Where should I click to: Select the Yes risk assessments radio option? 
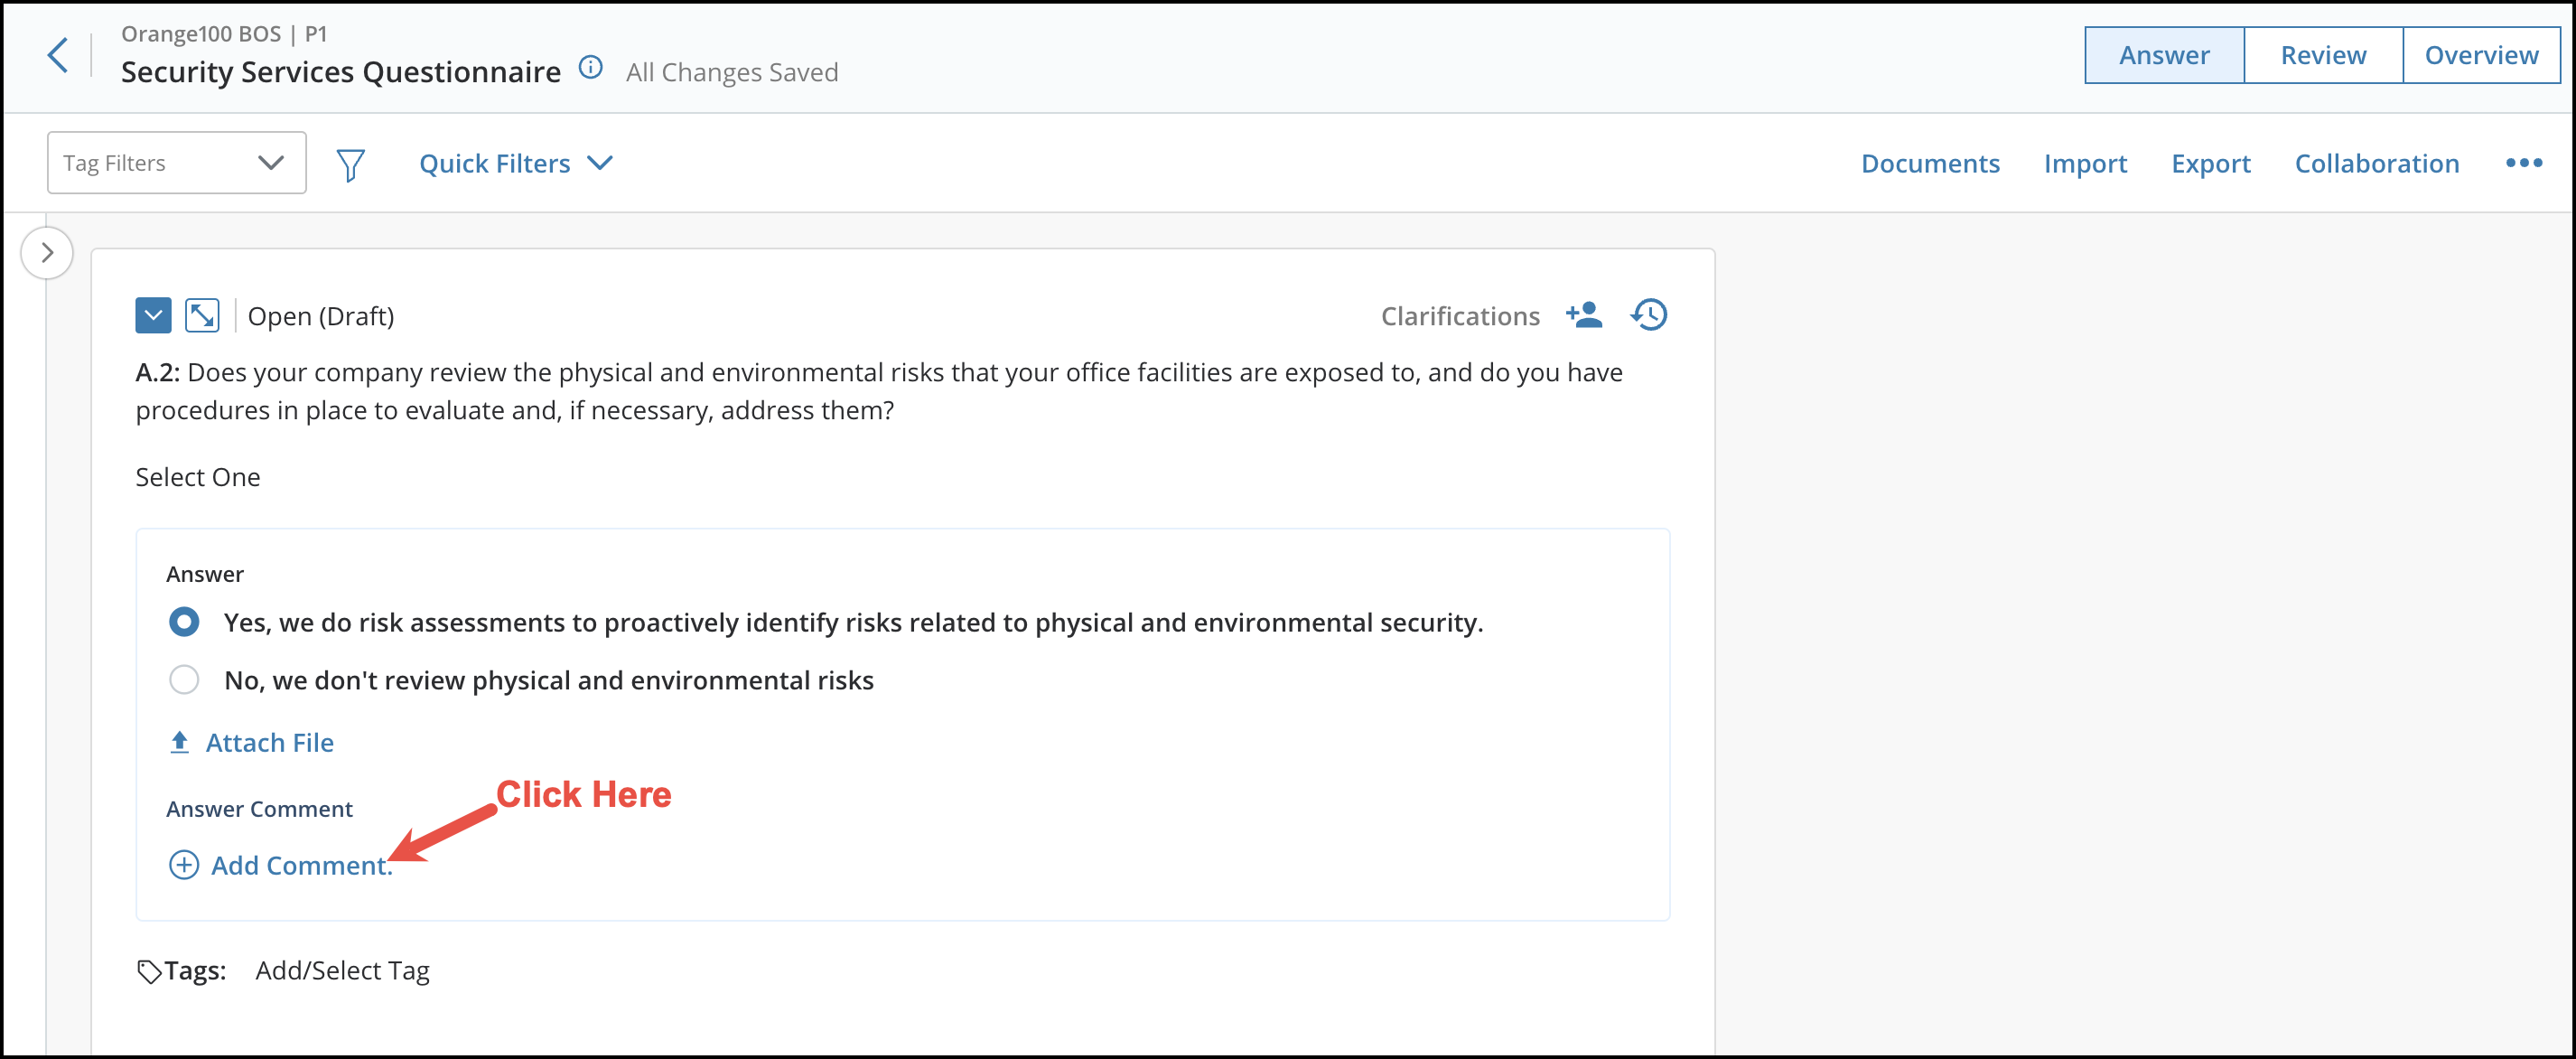(184, 622)
